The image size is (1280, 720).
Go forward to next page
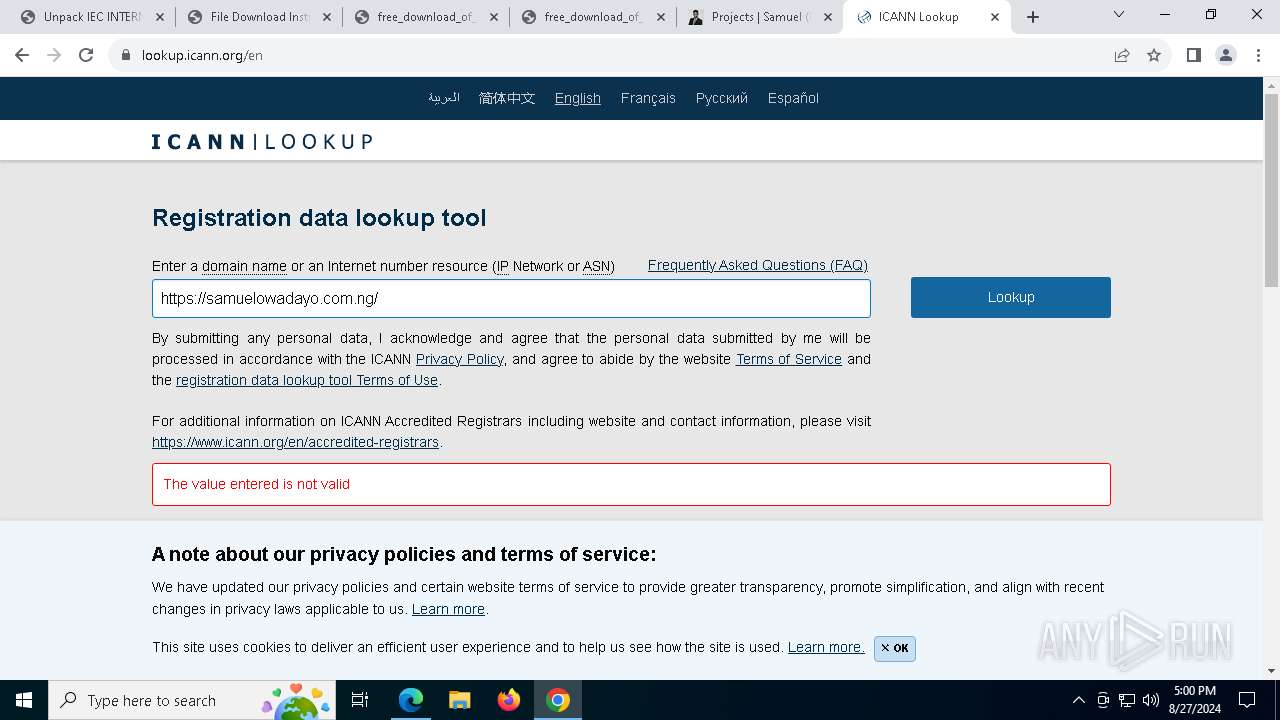[54, 55]
